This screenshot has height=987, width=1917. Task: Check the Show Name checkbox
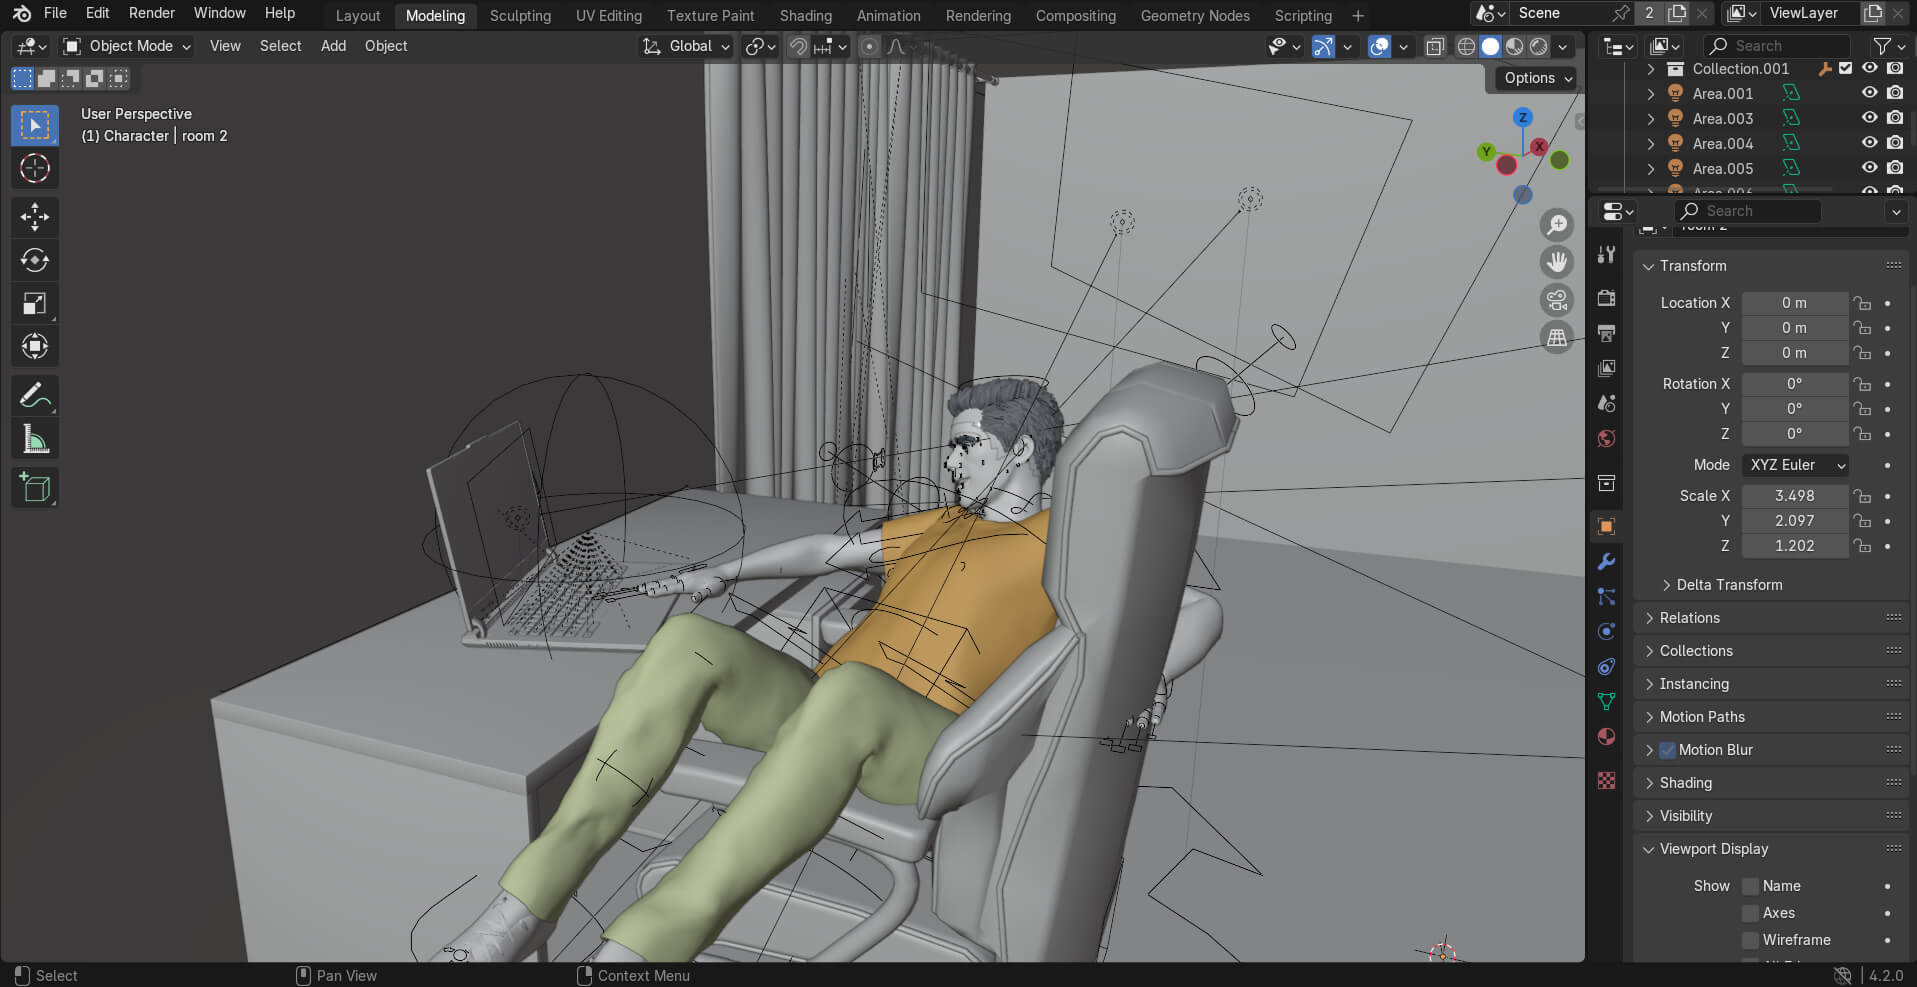point(1750,886)
